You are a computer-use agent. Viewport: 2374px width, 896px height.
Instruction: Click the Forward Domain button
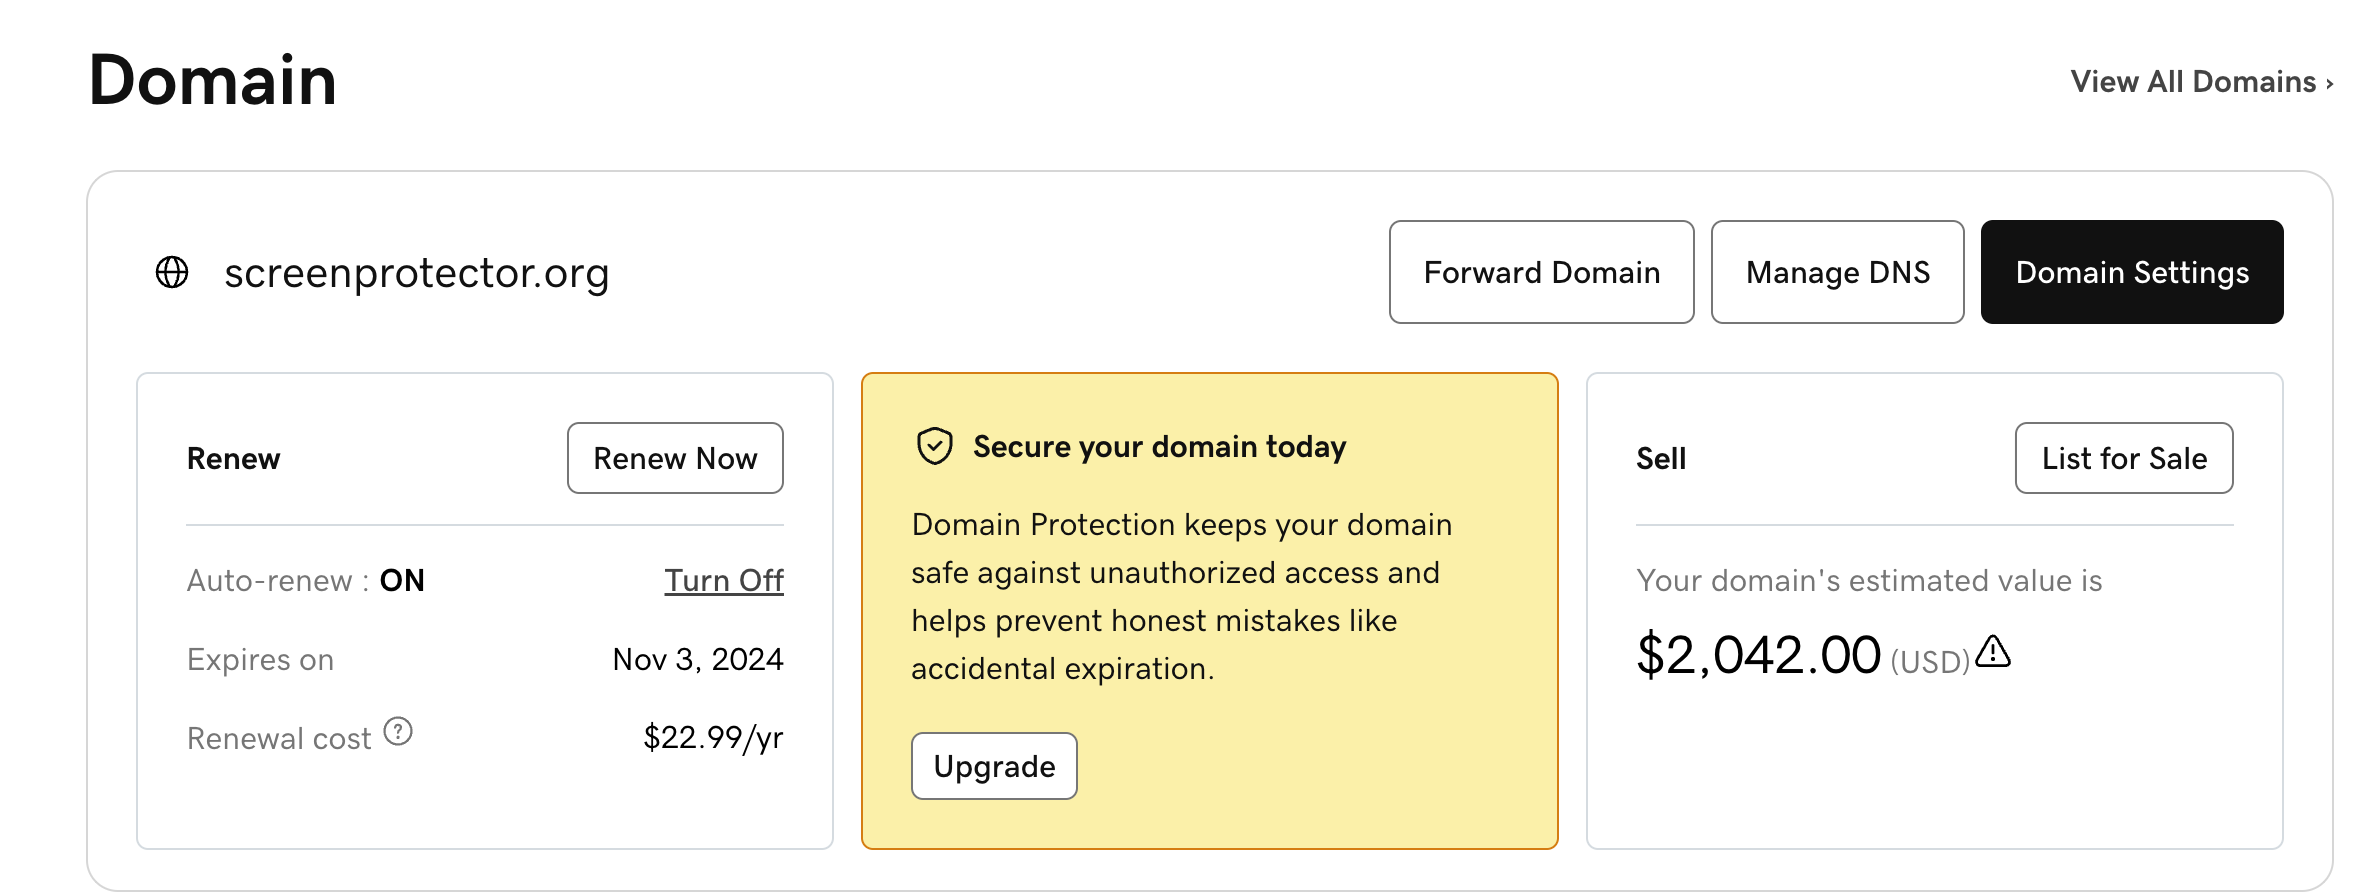(x=1541, y=272)
